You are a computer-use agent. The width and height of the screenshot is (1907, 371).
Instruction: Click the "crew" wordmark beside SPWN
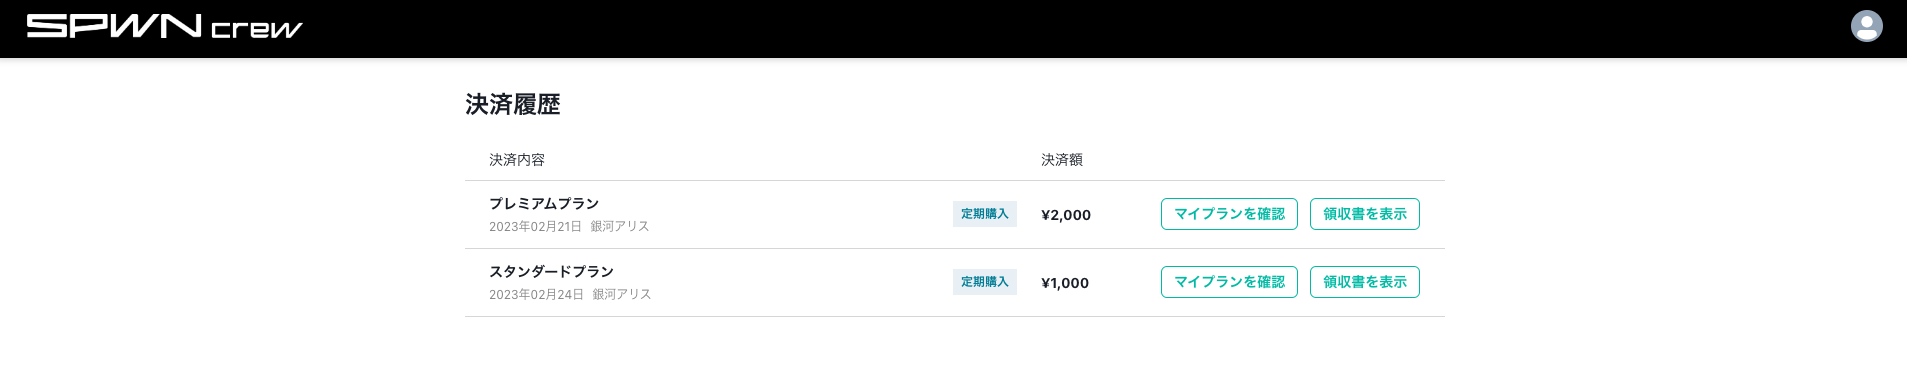[x=257, y=29]
